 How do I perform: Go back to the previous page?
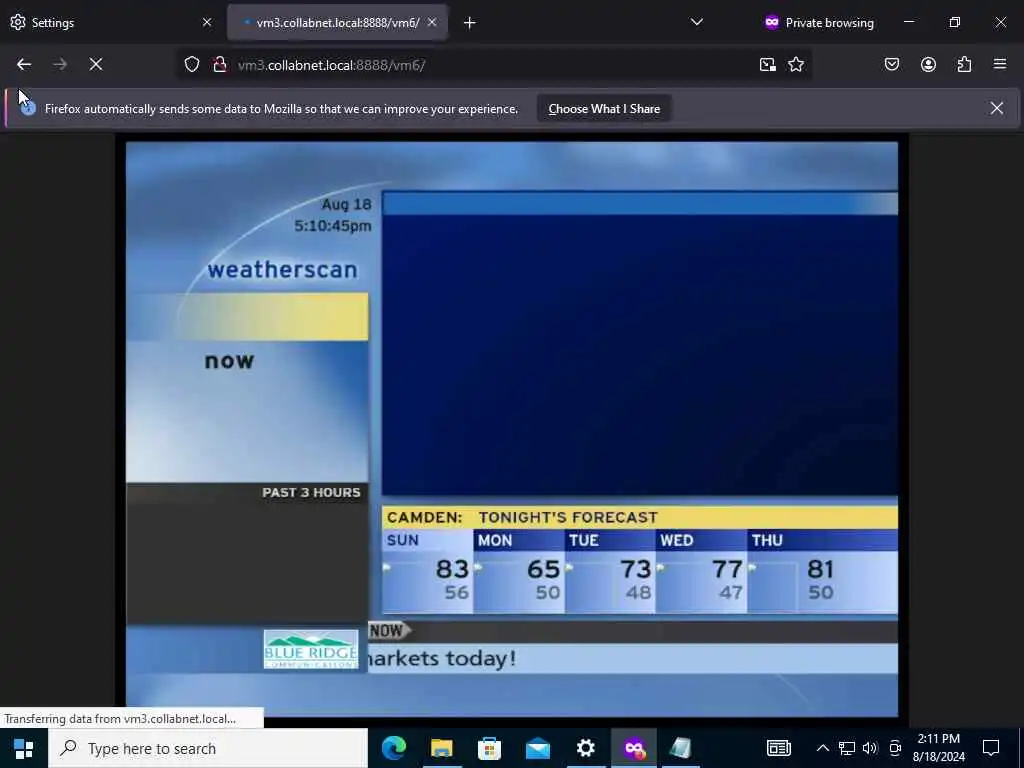(x=24, y=65)
